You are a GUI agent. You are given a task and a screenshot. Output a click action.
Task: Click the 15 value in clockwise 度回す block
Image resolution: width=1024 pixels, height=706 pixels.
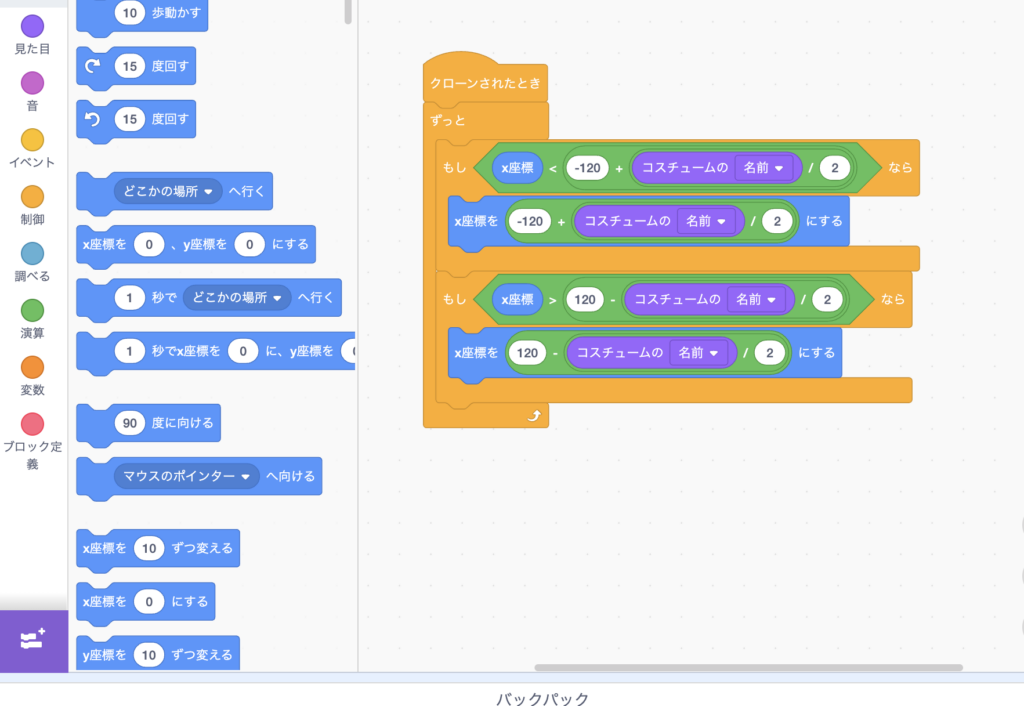click(x=129, y=66)
